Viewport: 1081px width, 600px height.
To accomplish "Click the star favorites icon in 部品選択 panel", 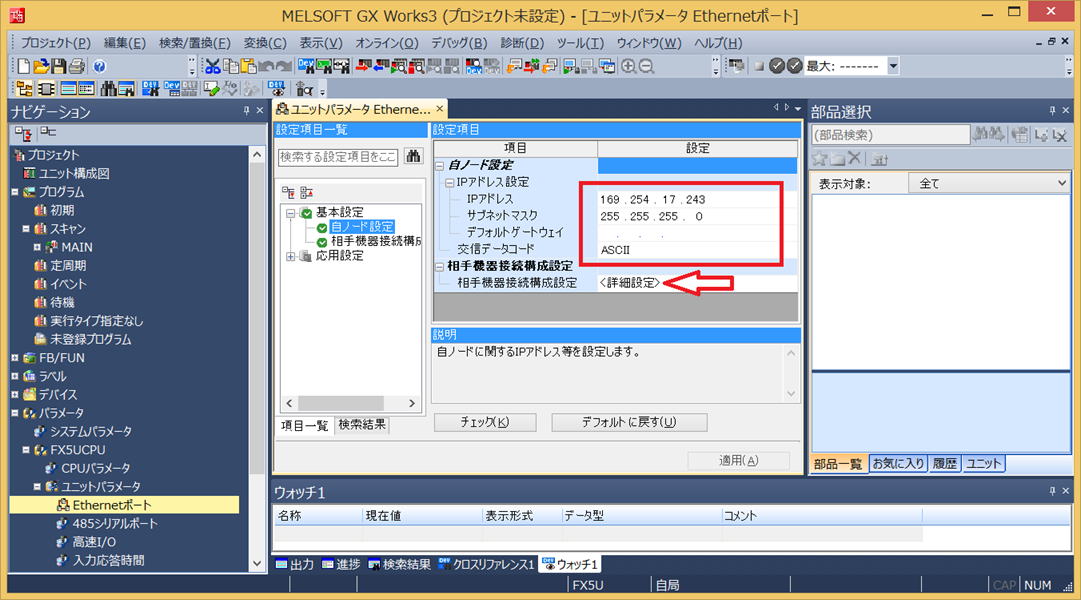I will tap(819, 159).
